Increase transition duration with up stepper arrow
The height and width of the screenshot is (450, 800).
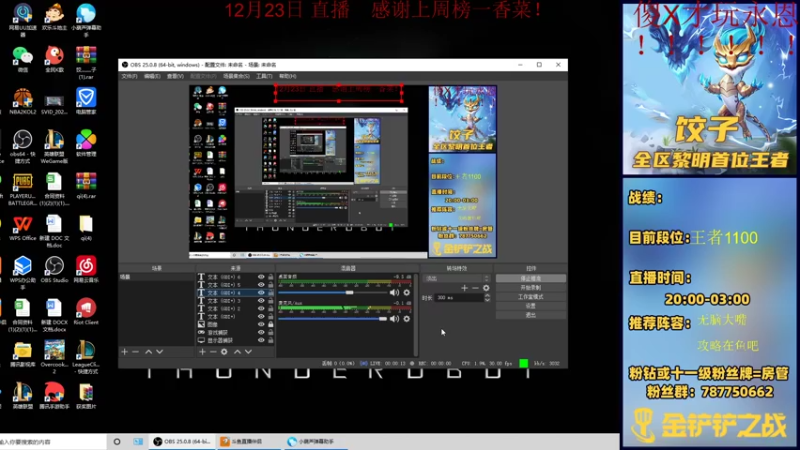[487, 295]
